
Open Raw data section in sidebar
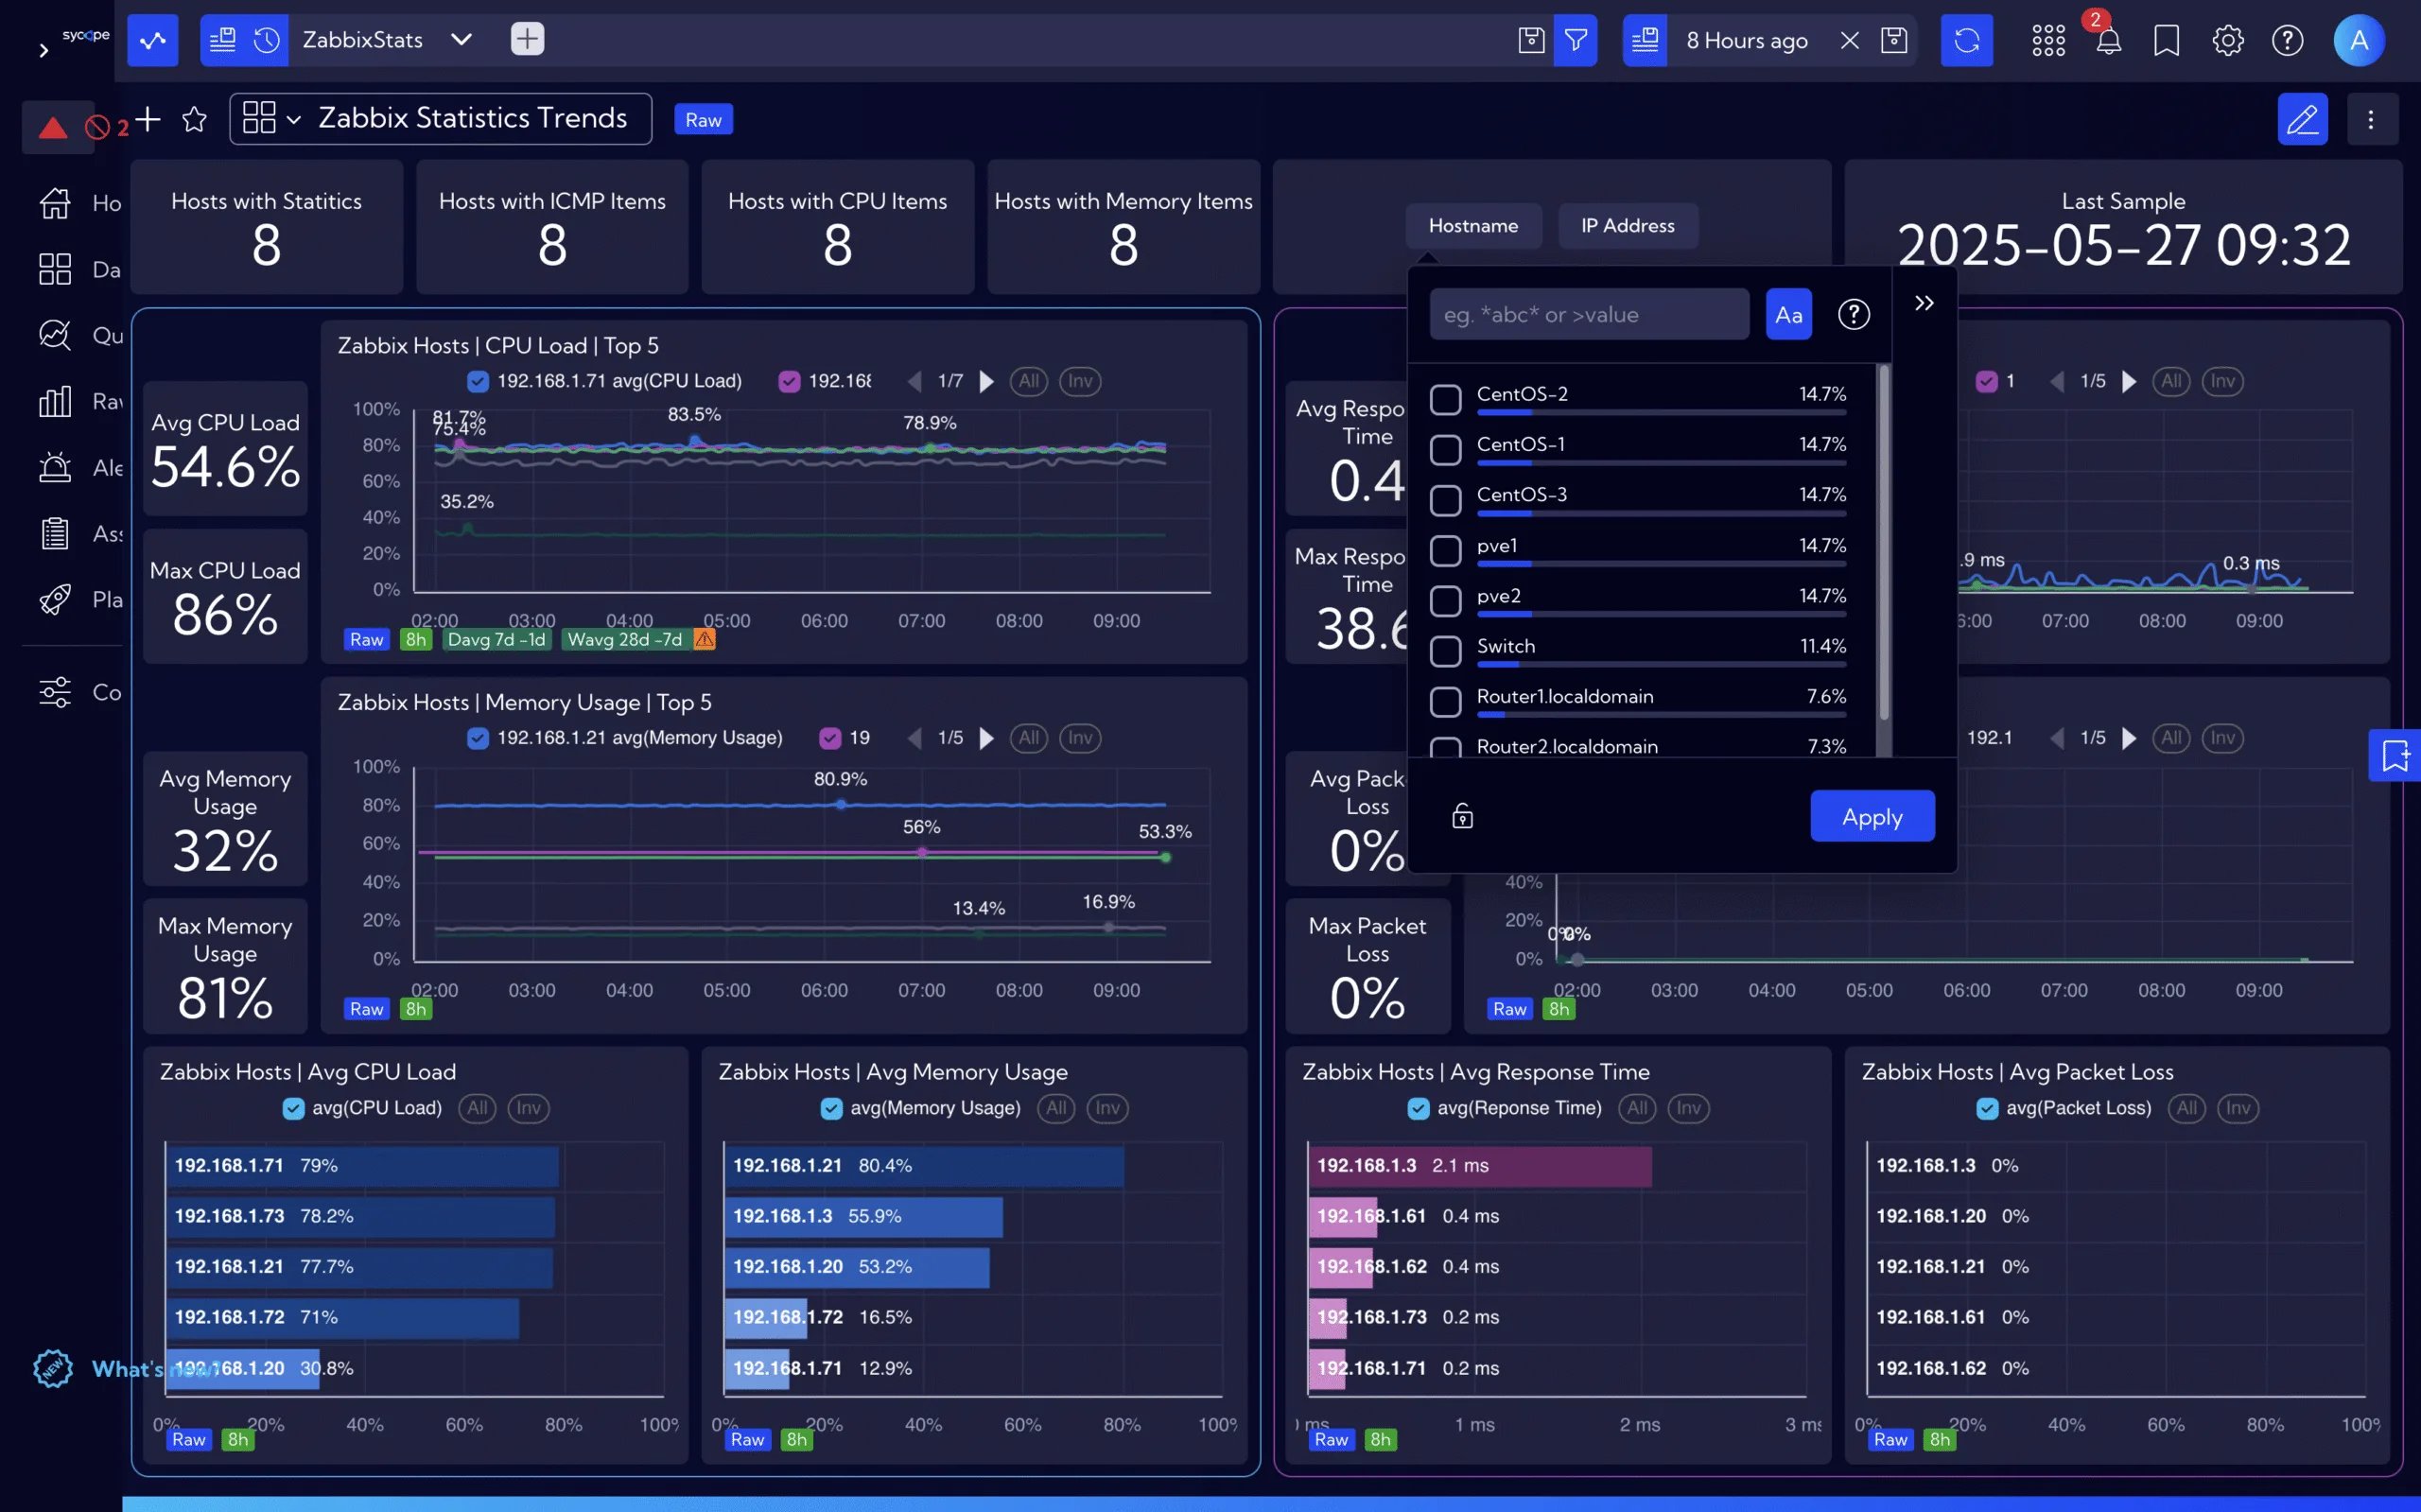coord(80,401)
